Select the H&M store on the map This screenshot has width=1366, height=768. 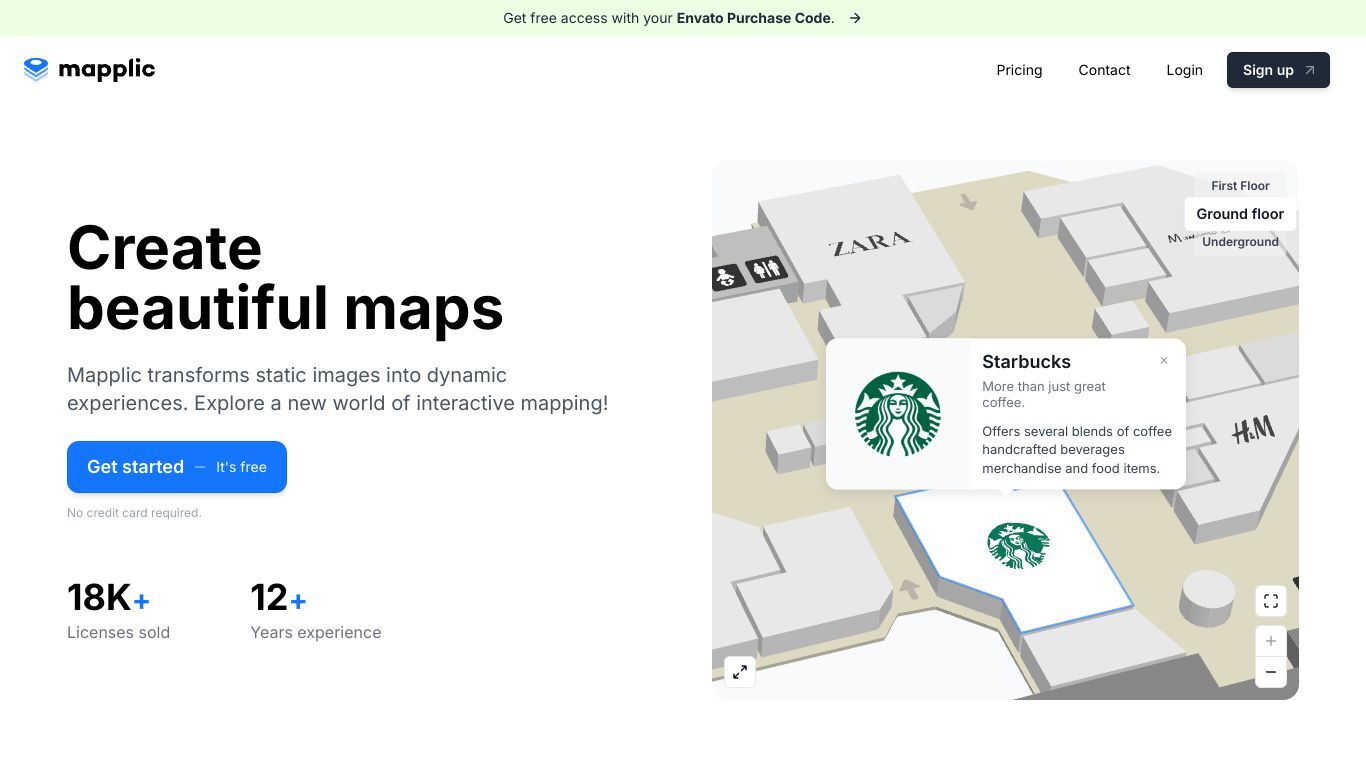click(x=1253, y=430)
